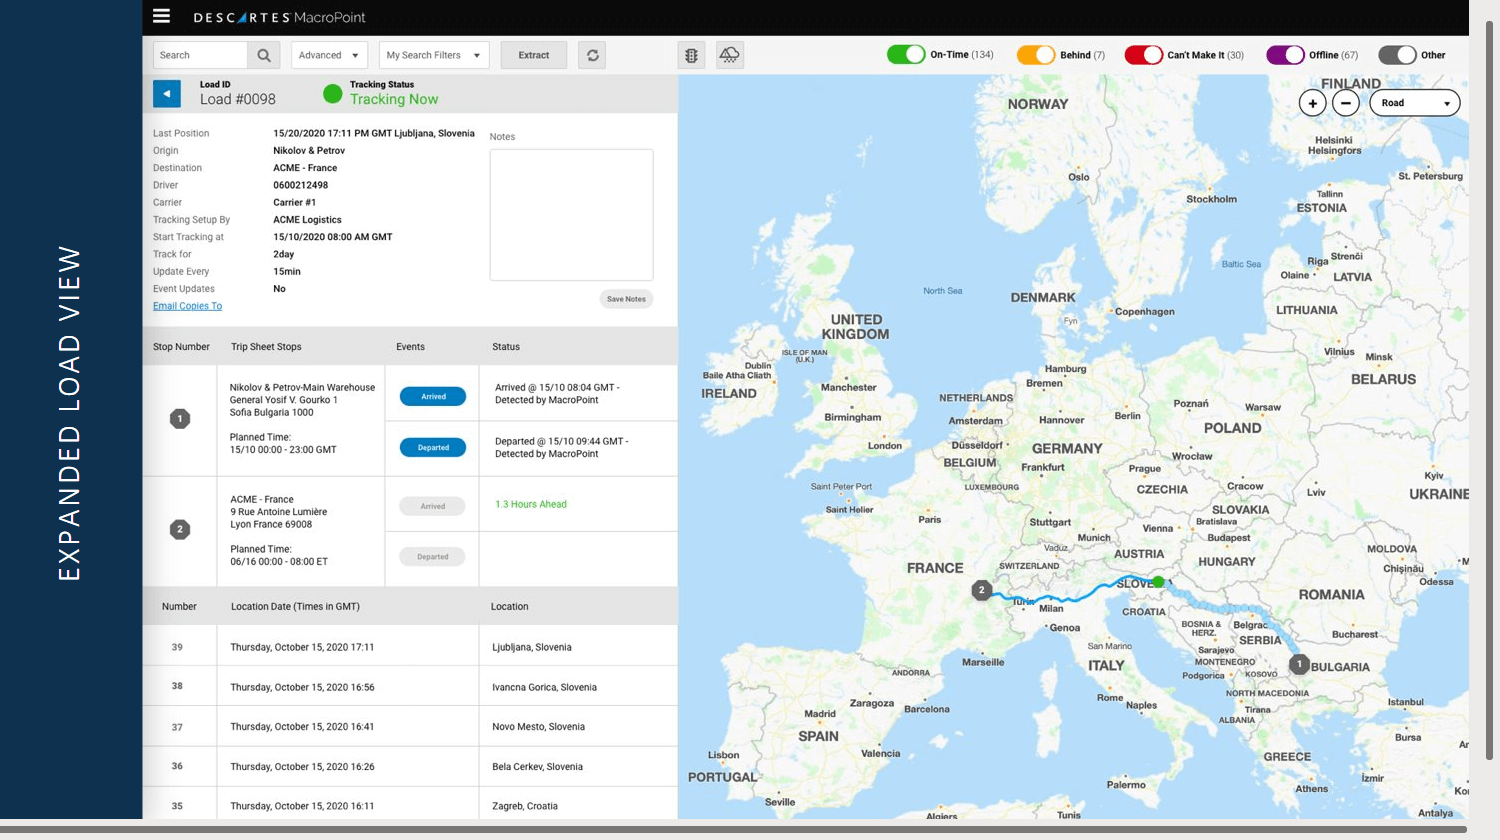Click the grey Arrived button for stop 2

(433, 506)
